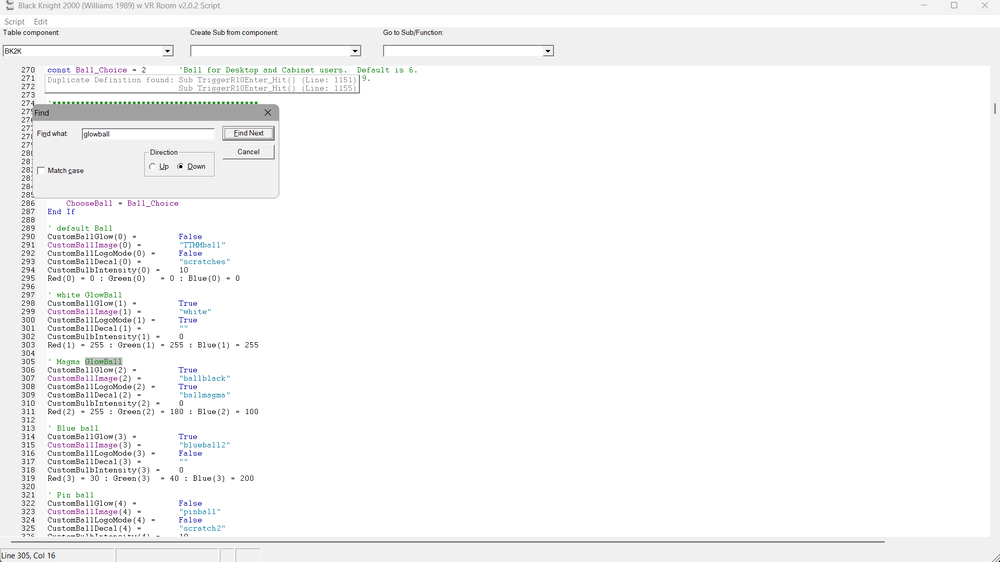The image size is (1000, 562).
Task: Close the Find dialog with X
Action: pos(268,113)
